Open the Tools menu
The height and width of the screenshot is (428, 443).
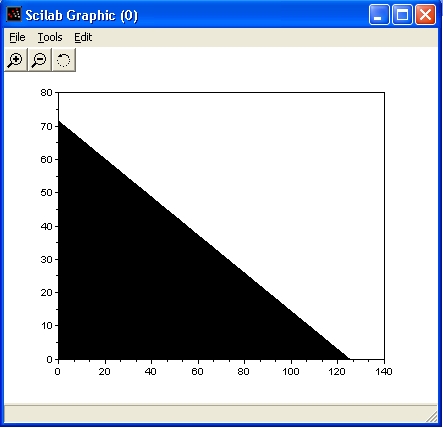(x=50, y=37)
